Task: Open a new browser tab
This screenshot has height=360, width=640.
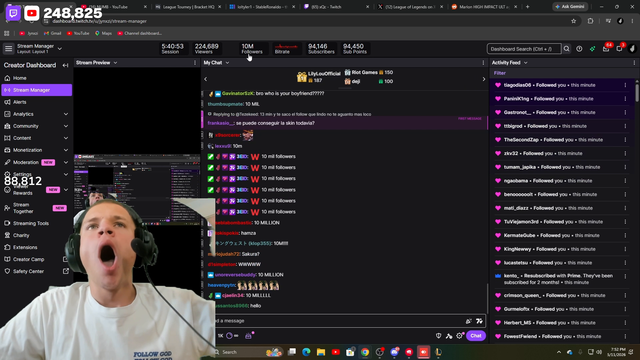Action: pos(528,7)
